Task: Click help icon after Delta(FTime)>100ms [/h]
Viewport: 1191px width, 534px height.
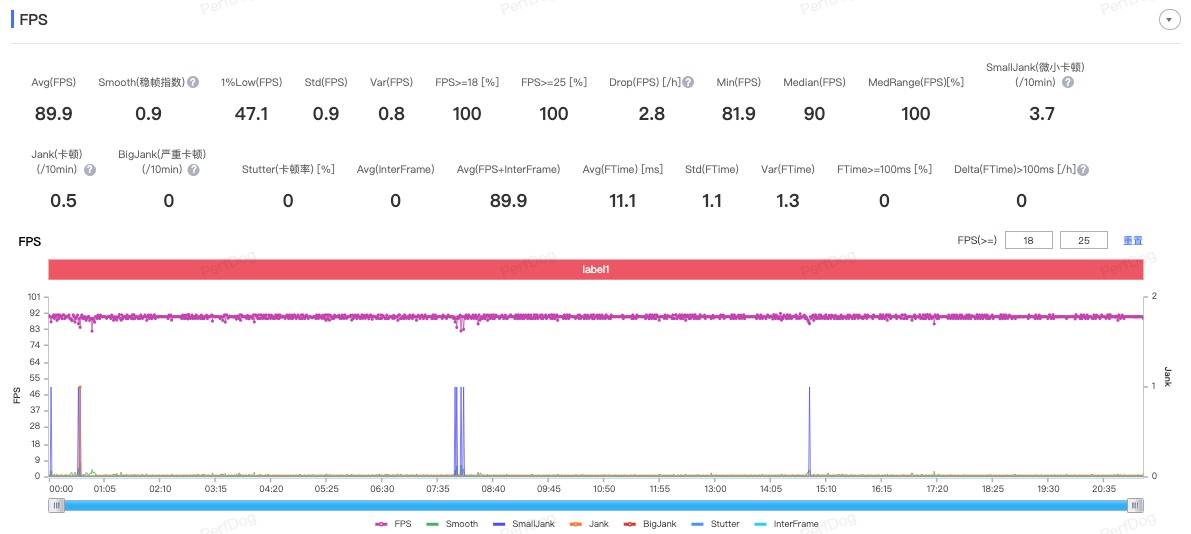Action: point(1083,170)
